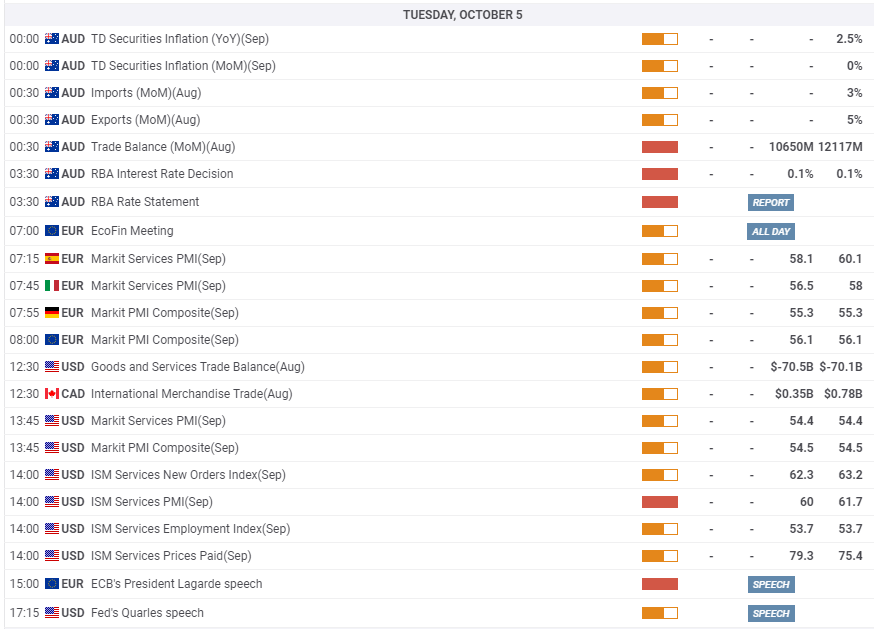
Task: Click the red impact bar for Trade Balance (MoM)(Aug)
Action: (660, 147)
